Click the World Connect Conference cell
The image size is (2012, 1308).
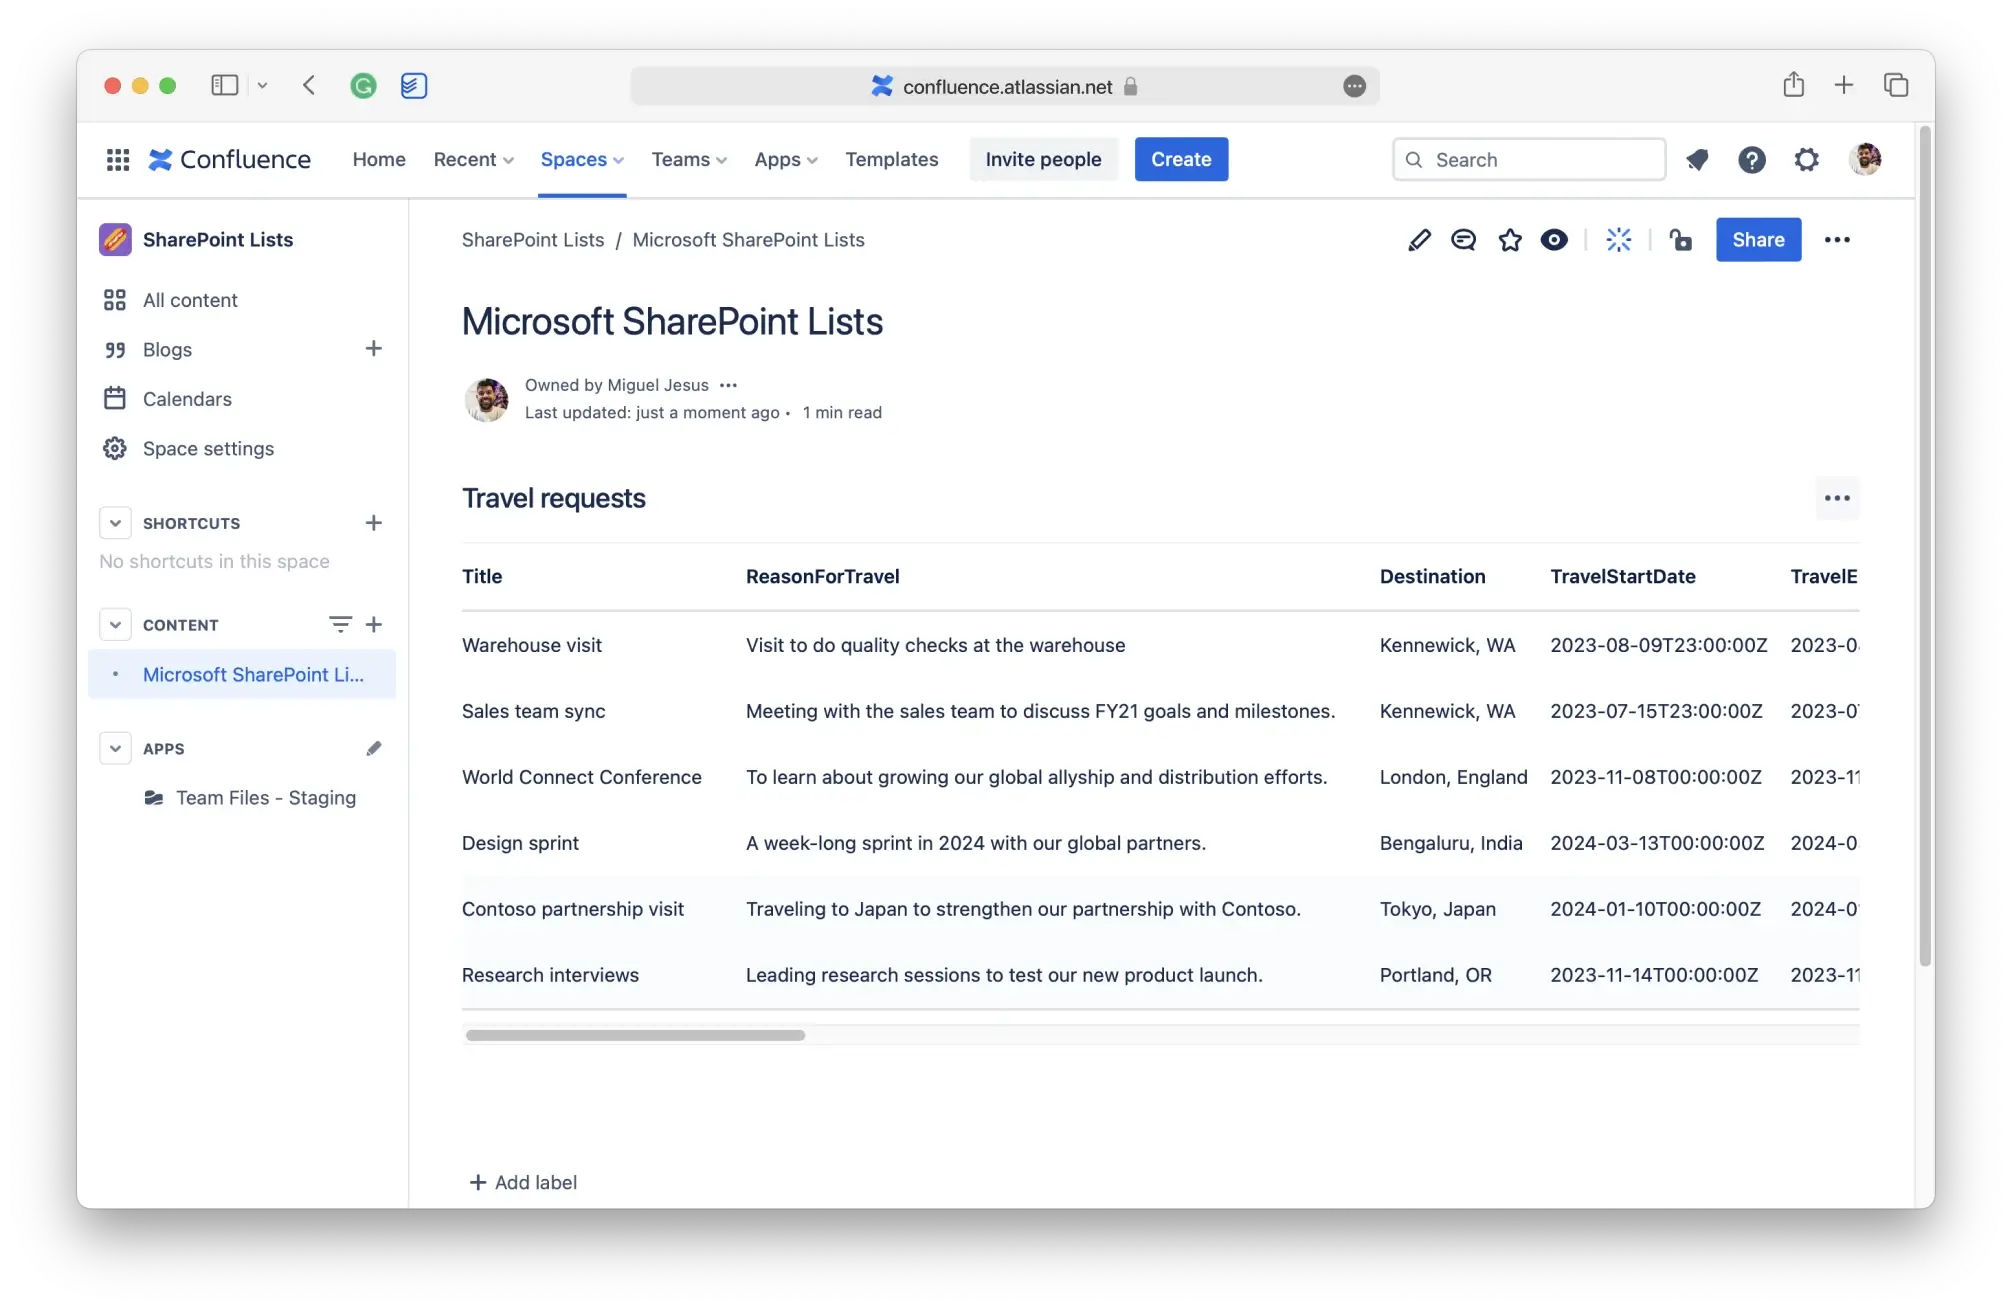(x=582, y=778)
